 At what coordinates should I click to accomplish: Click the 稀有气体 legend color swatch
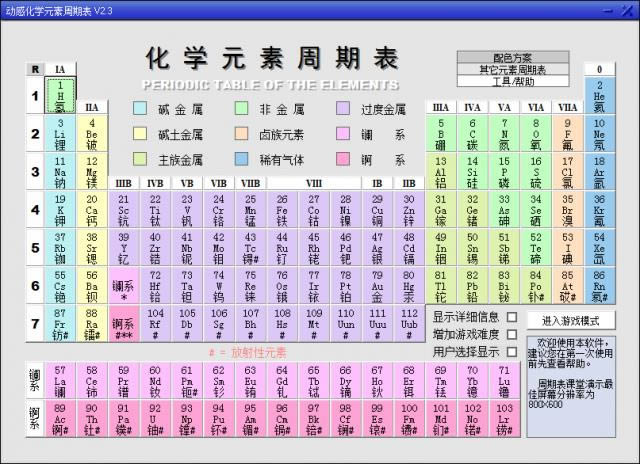coord(241,159)
